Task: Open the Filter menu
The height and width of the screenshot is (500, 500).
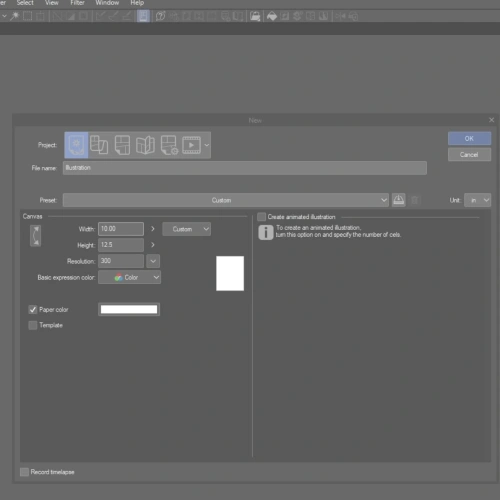Action: click(77, 3)
